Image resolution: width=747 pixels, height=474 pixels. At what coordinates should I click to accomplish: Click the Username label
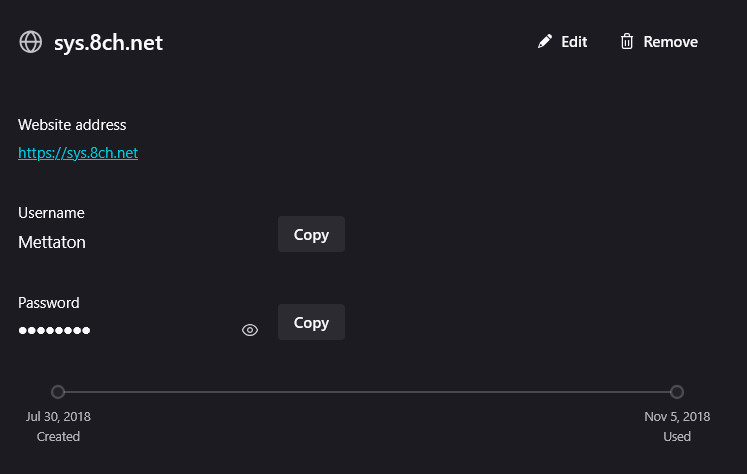(51, 213)
